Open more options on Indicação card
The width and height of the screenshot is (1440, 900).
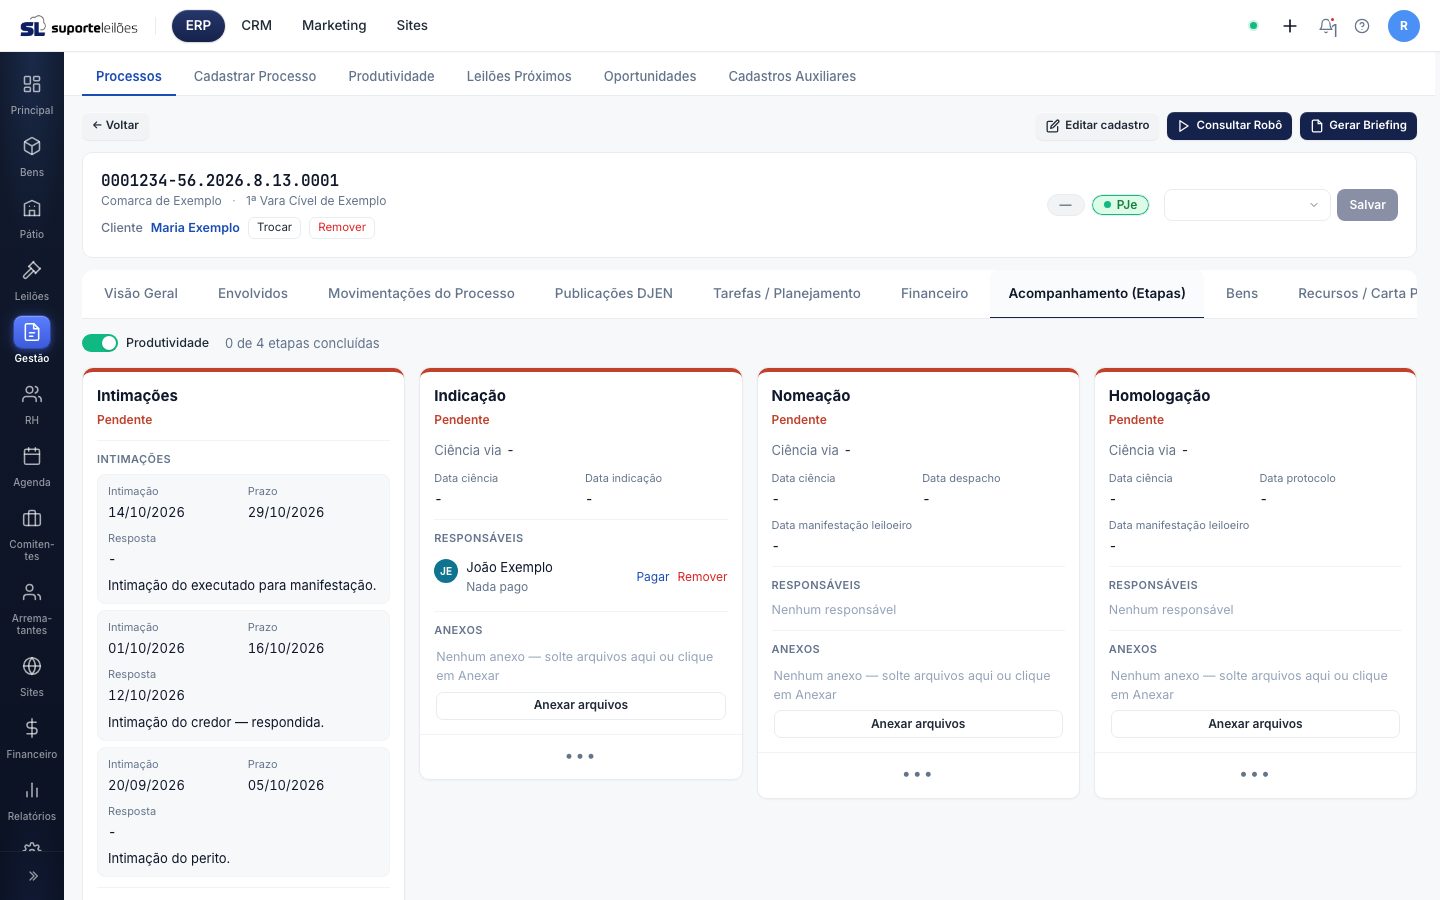click(580, 757)
